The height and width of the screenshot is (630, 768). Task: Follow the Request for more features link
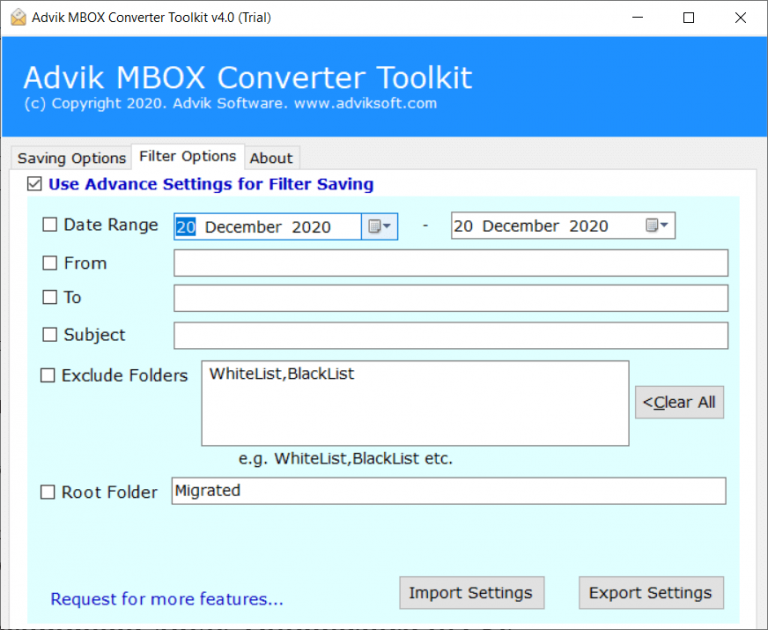click(x=167, y=599)
